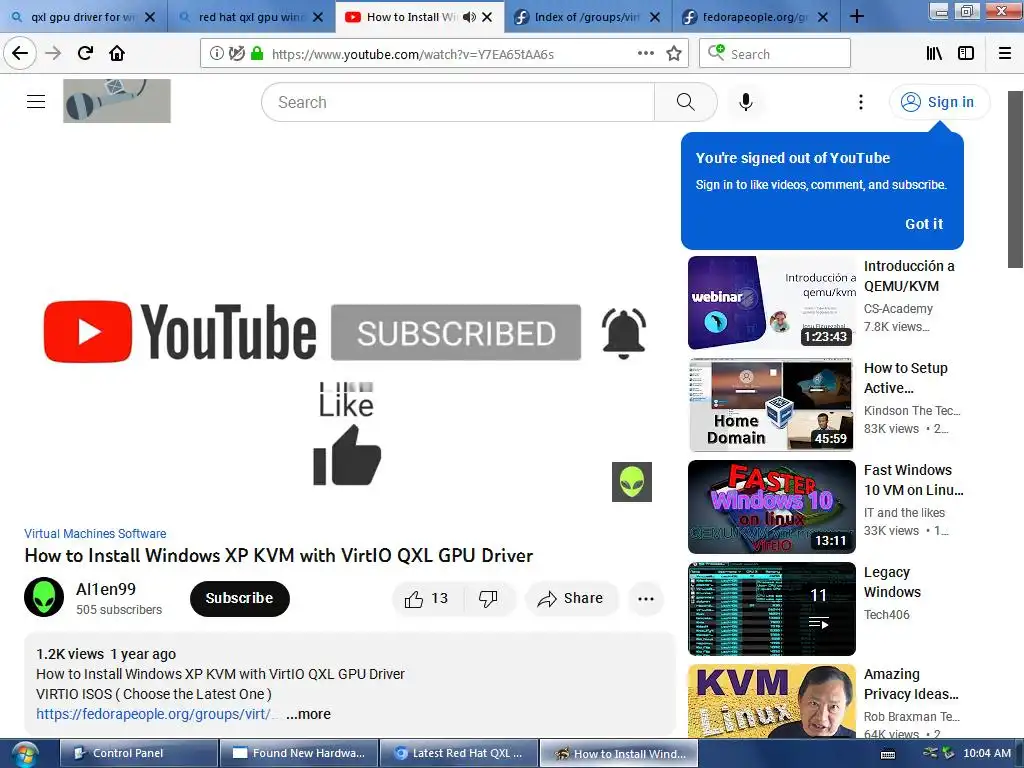1024x768 pixels.
Task: Open the 'Fast Windows 10 VM on Linu...' title
Action: (914, 480)
